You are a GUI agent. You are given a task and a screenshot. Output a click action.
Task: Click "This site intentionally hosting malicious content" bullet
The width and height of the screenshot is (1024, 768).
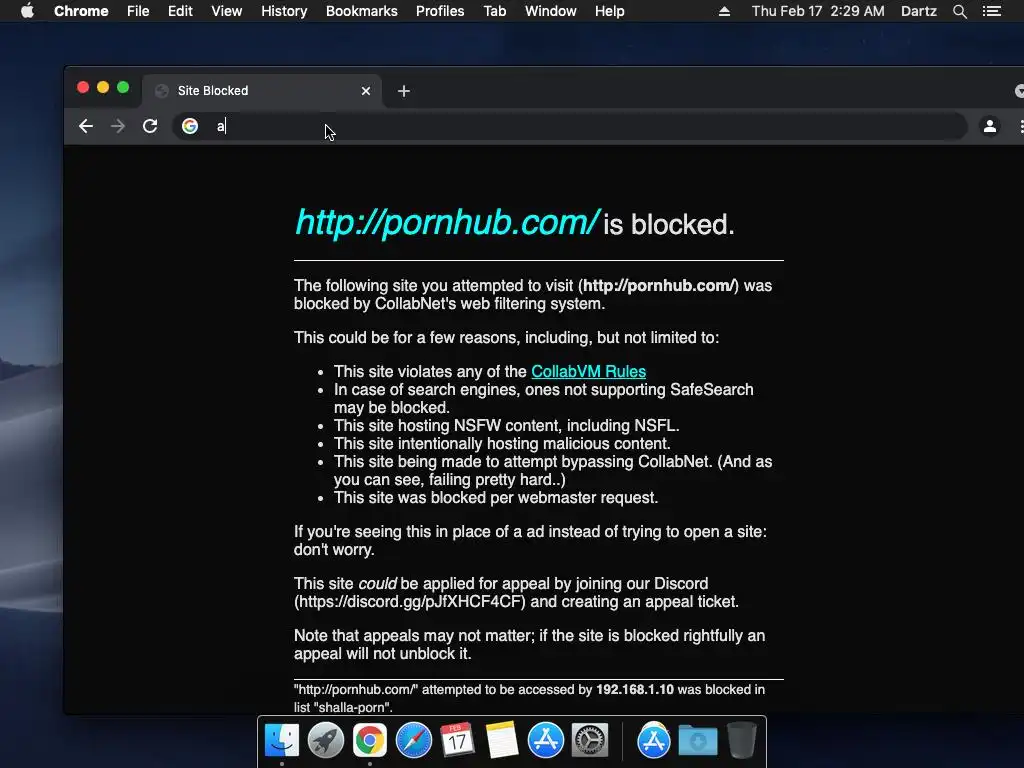502,443
